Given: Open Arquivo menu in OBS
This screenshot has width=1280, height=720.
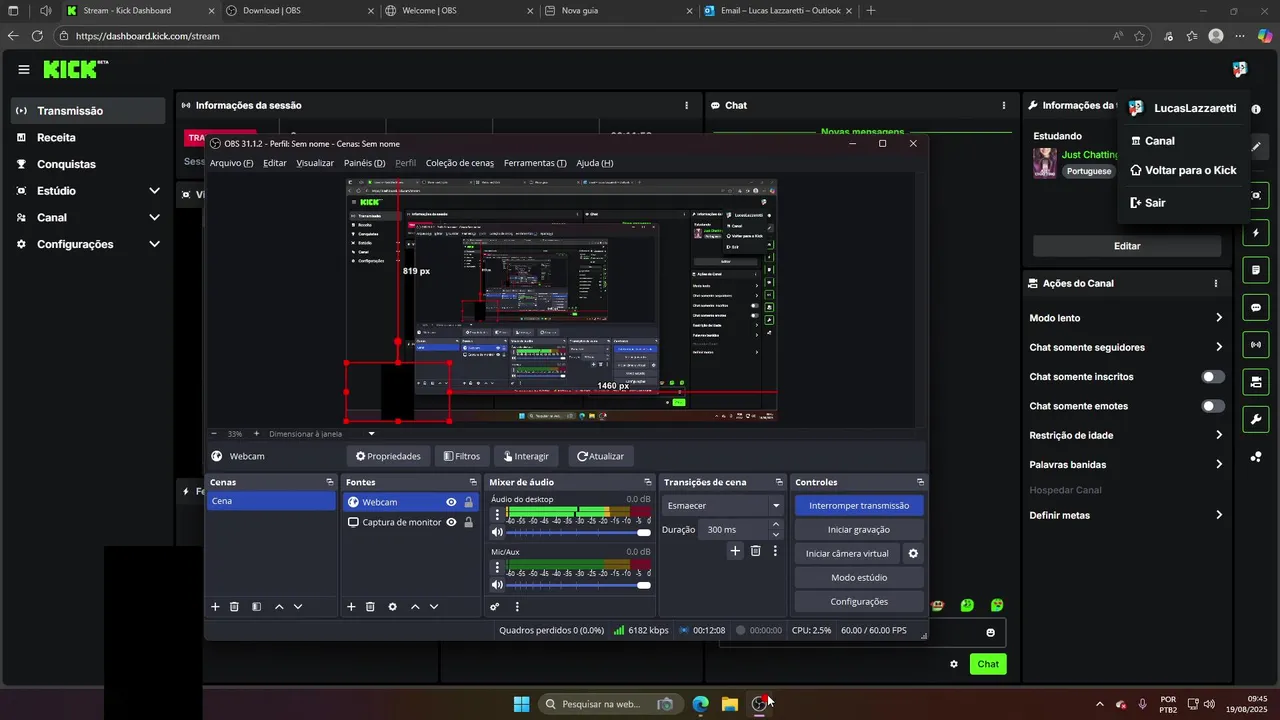Looking at the screenshot, I should tap(231, 163).
